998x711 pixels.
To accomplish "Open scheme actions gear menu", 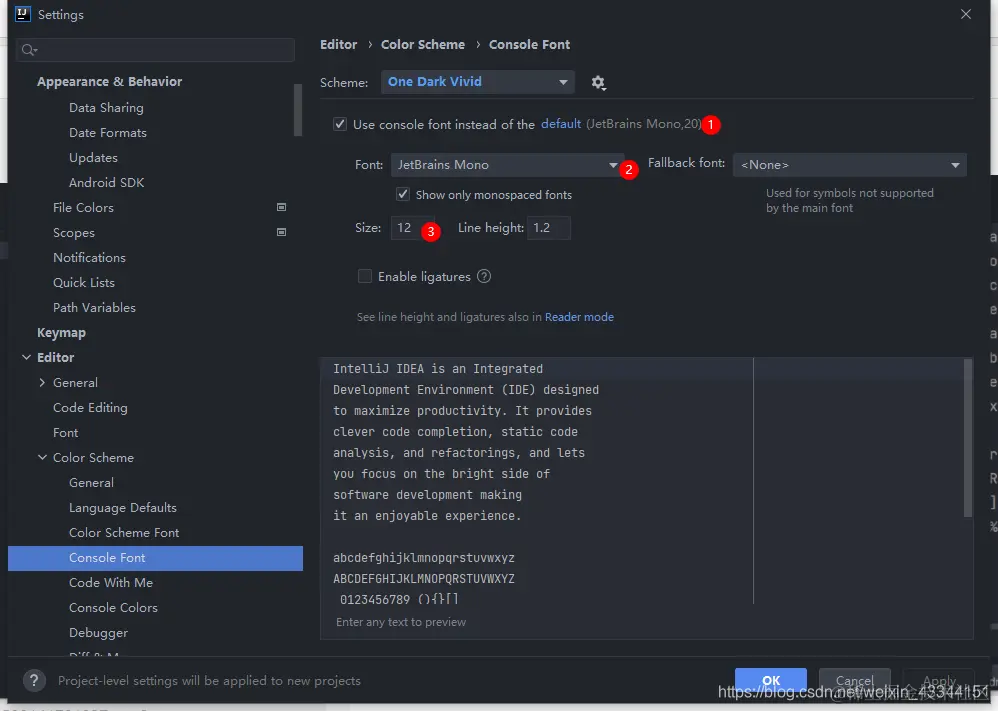I will click(x=598, y=83).
